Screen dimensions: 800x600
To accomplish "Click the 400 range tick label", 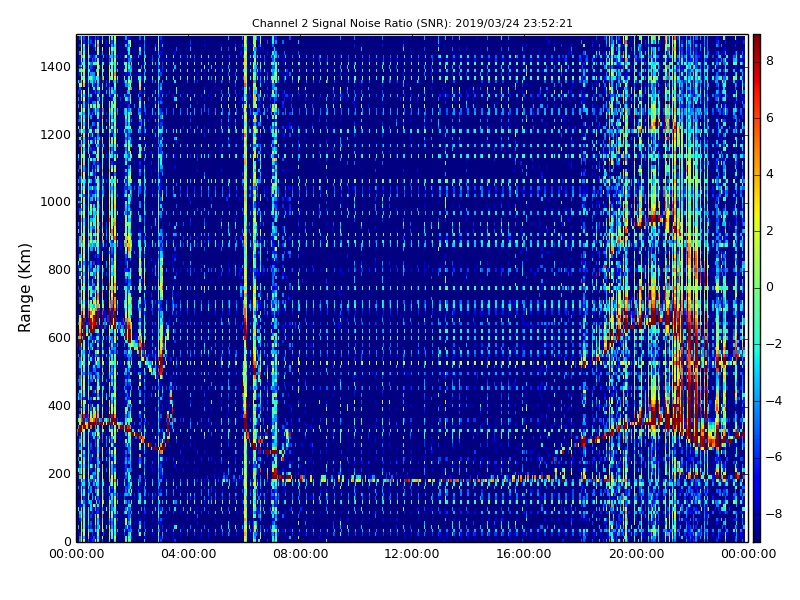I will 59,406.
